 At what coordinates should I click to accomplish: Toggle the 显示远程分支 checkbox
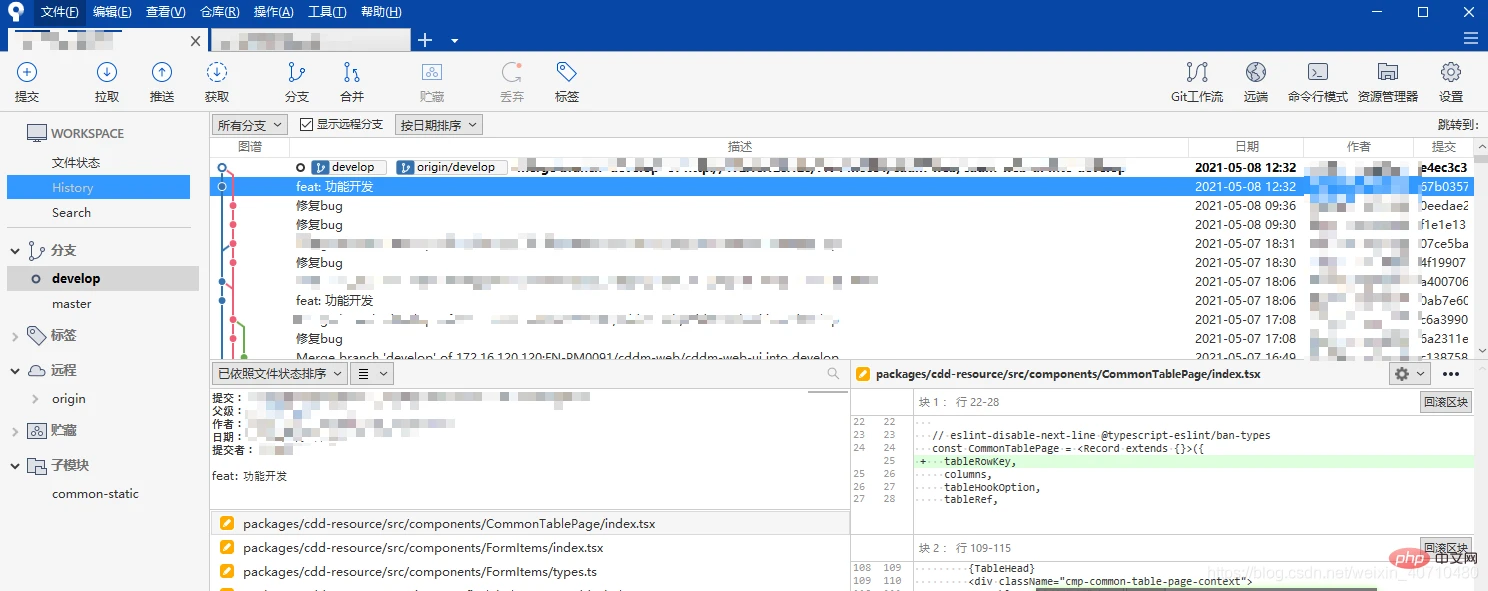307,125
